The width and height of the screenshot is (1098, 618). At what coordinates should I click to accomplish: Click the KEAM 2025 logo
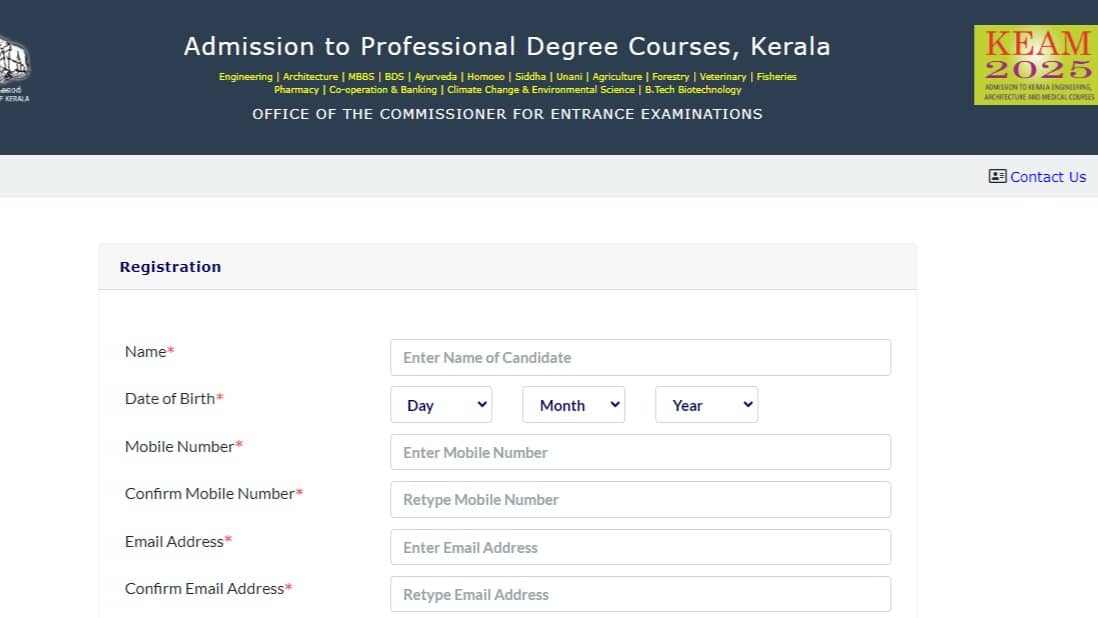pos(1035,65)
